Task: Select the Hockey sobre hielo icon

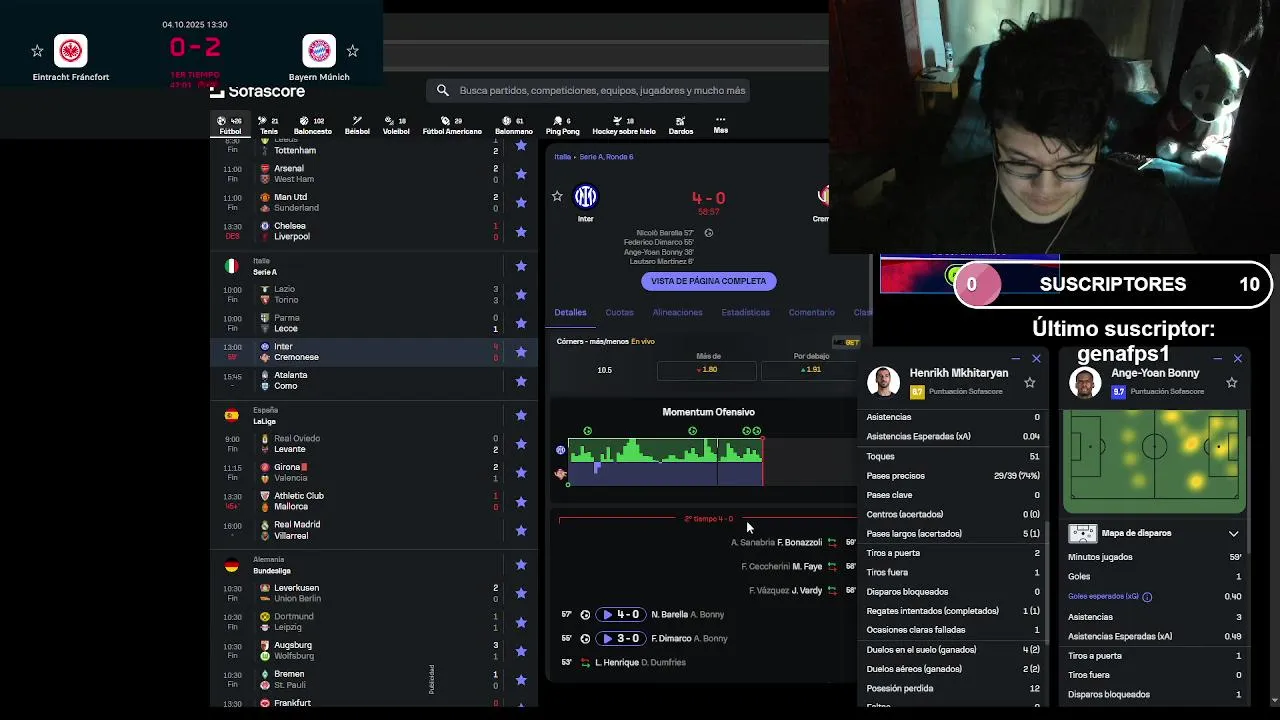Action: tap(624, 126)
